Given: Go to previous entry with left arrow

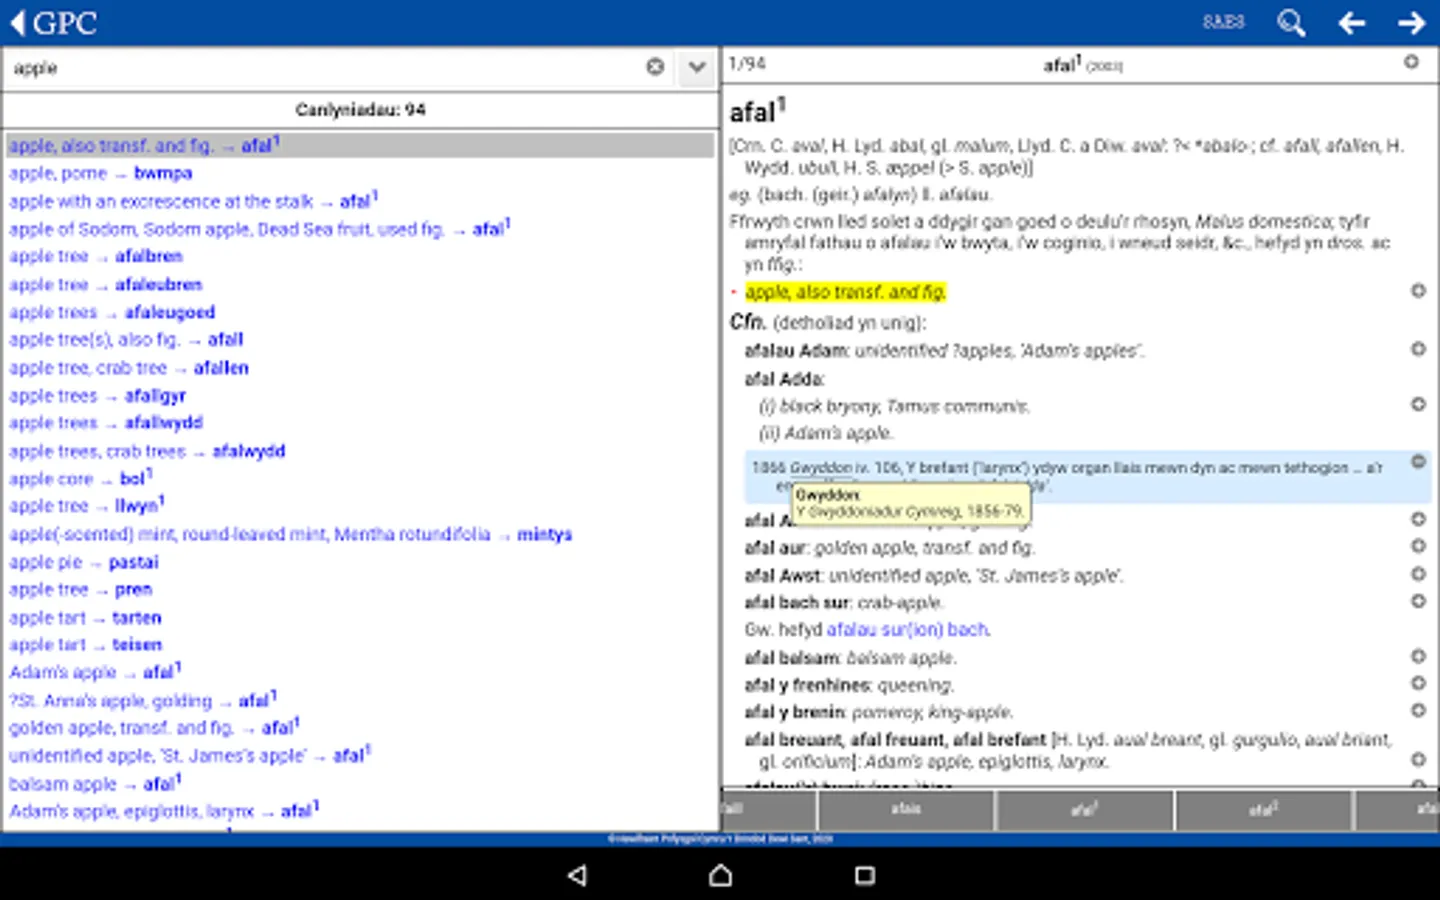Looking at the screenshot, I should point(1352,22).
